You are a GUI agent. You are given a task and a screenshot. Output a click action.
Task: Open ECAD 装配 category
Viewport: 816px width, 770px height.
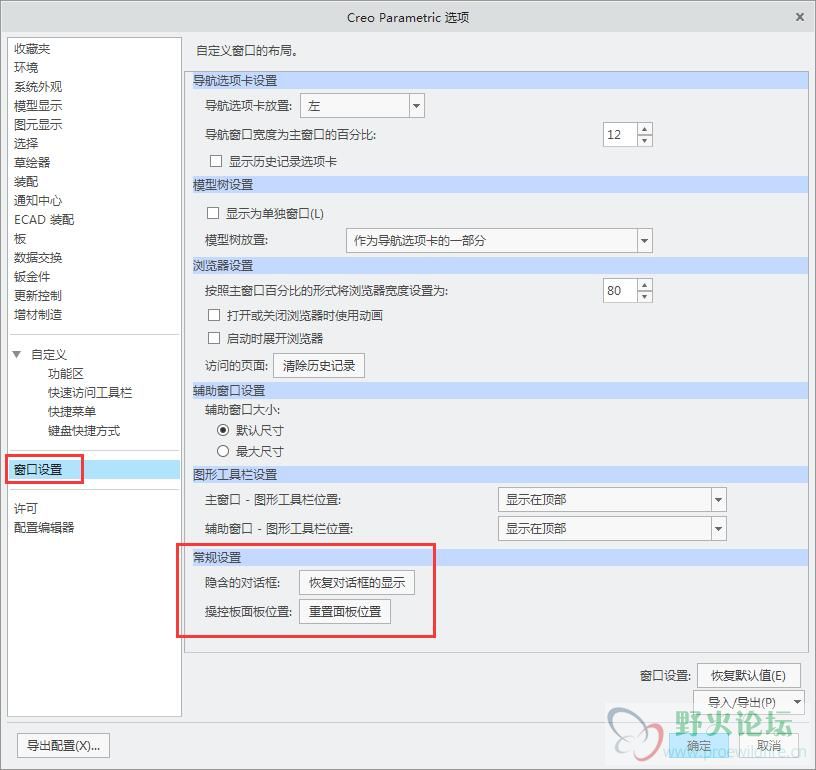(44, 220)
